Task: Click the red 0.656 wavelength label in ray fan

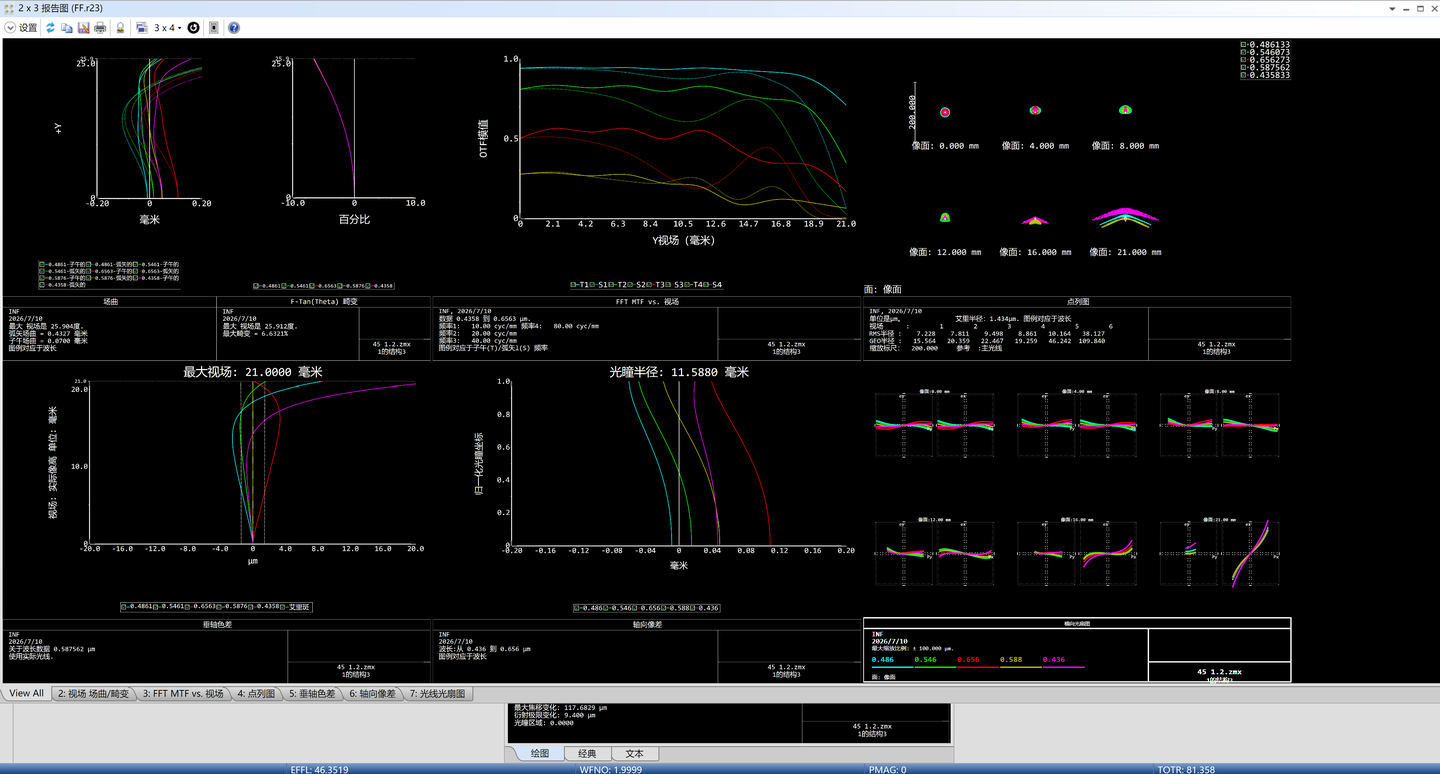Action: [968, 660]
